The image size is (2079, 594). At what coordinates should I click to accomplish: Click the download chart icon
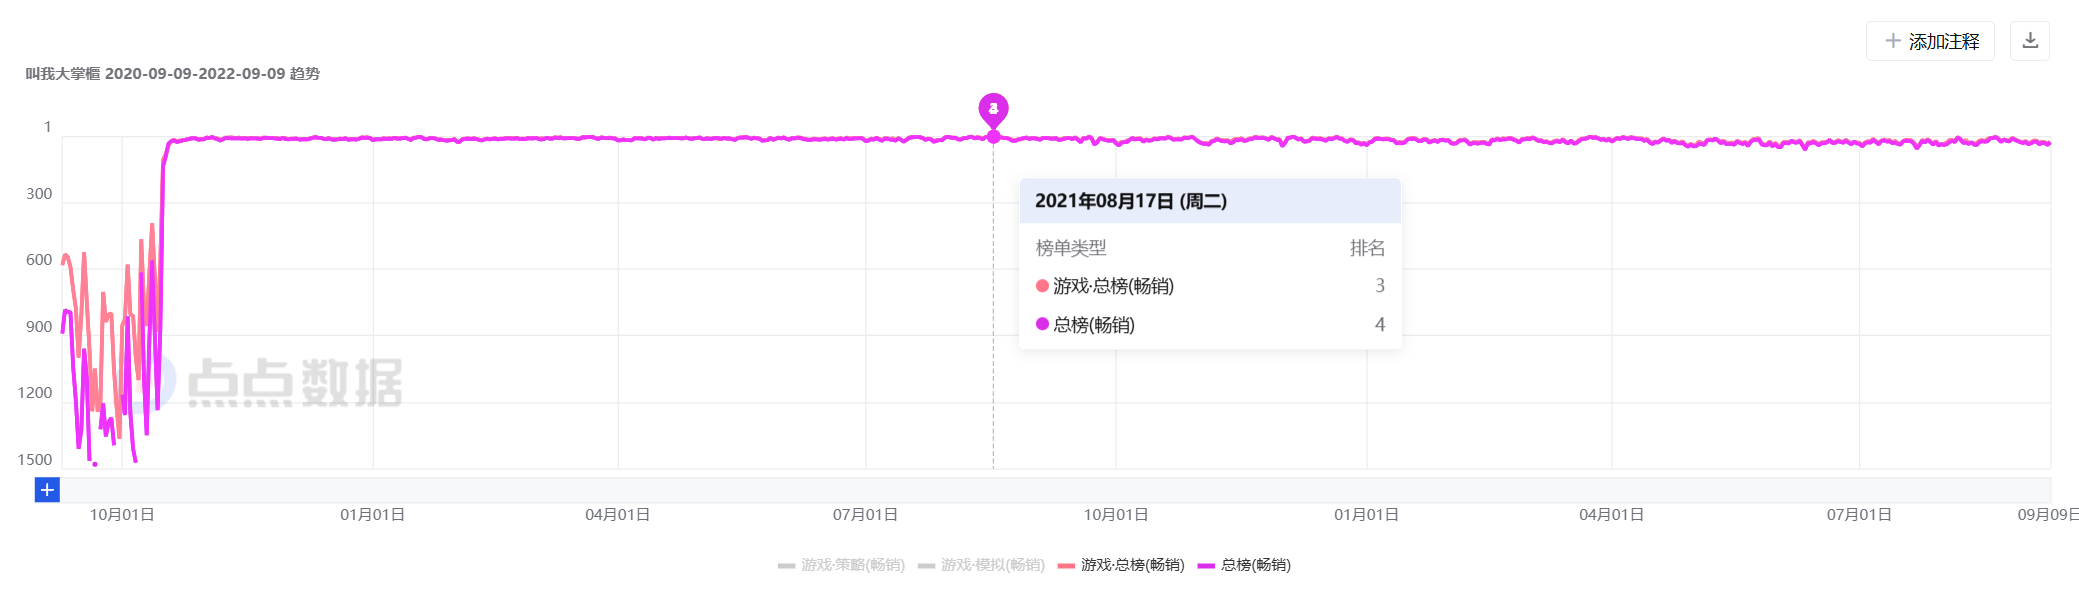(2029, 41)
